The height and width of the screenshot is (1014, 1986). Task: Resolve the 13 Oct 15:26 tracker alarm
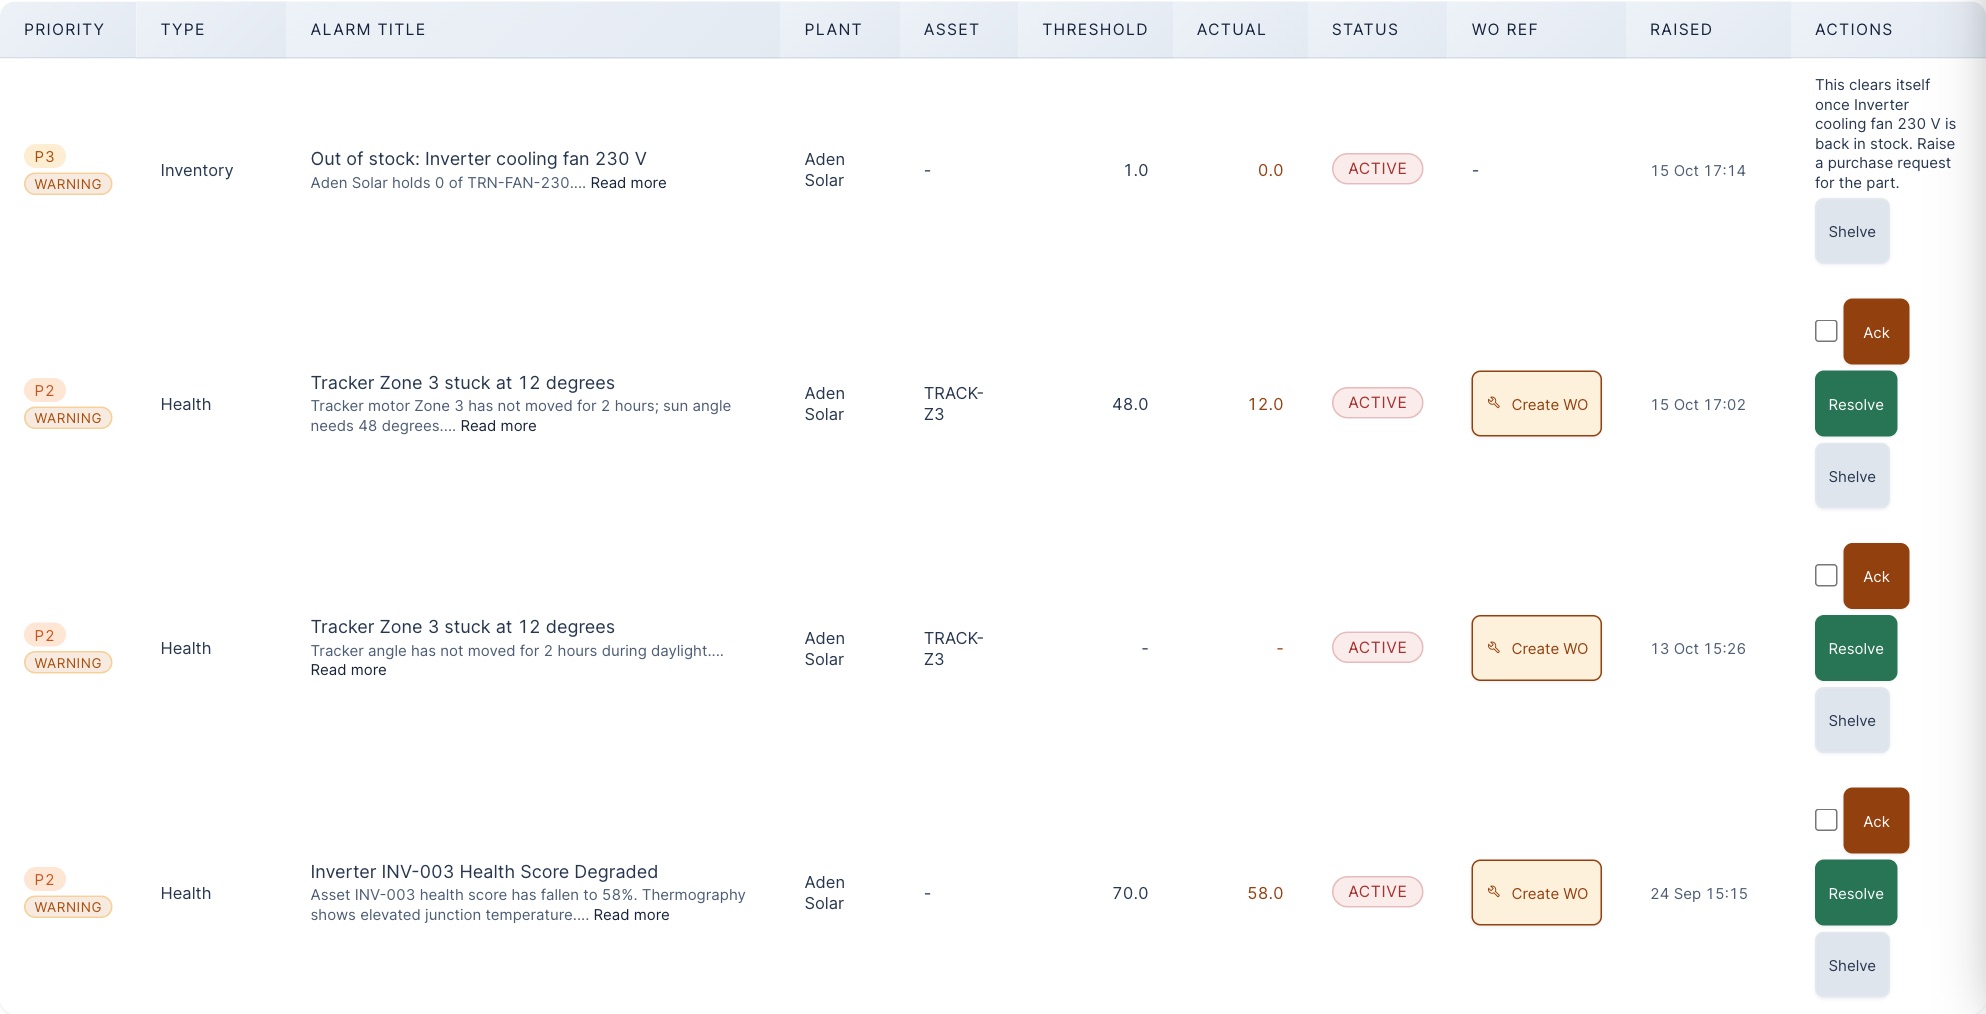click(1856, 648)
